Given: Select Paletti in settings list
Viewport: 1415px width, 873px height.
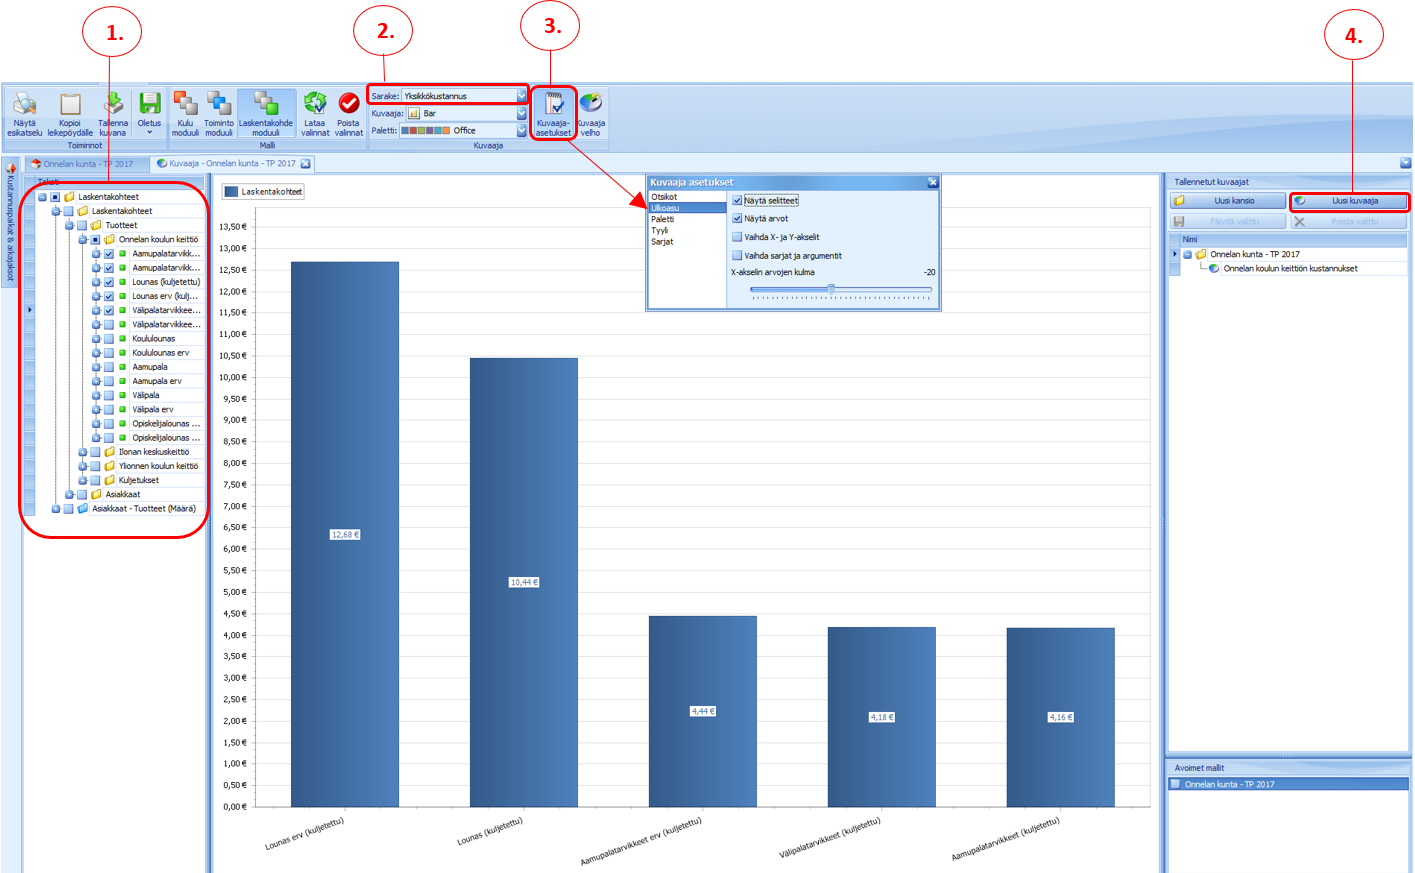Looking at the screenshot, I should tap(687, 219).
